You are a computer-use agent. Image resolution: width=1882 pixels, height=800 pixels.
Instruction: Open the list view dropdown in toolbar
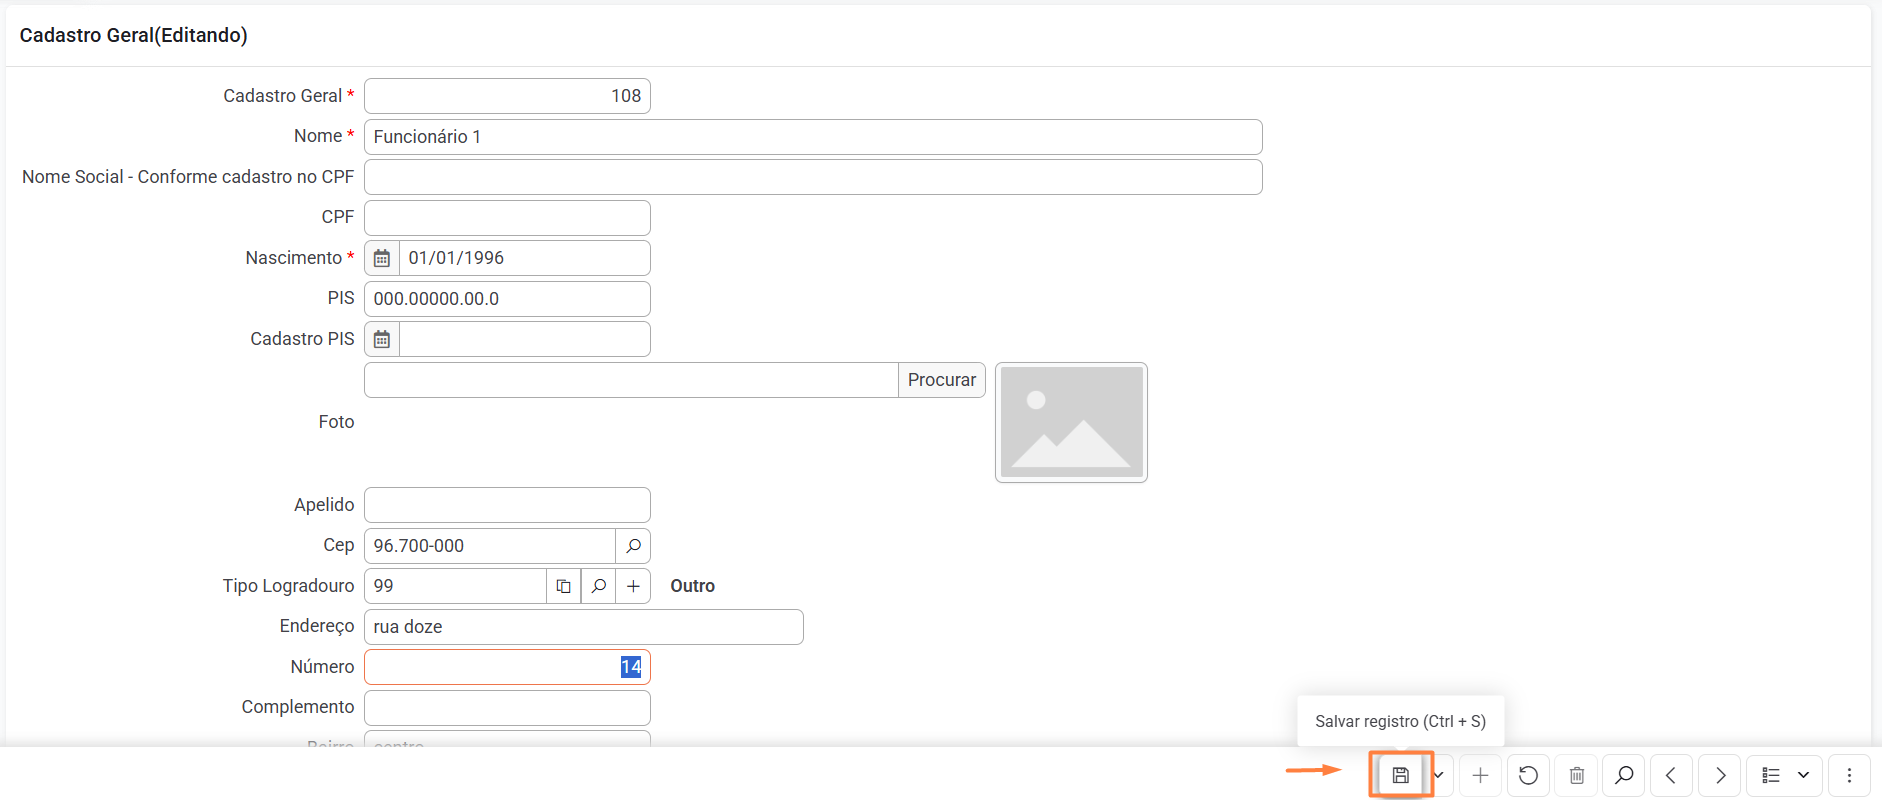pos(1785,775)
